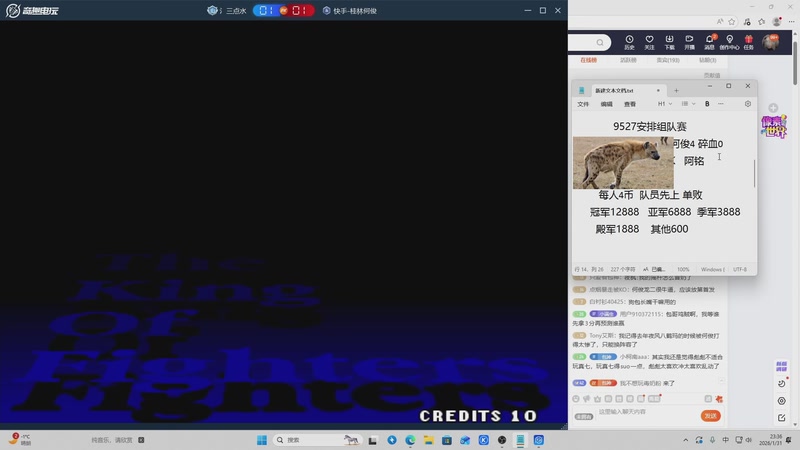Image resolution: width=800 pixels, height=450 pixels.
Task: Add a new tab in Notepad
Action: [x=676, y=90]
